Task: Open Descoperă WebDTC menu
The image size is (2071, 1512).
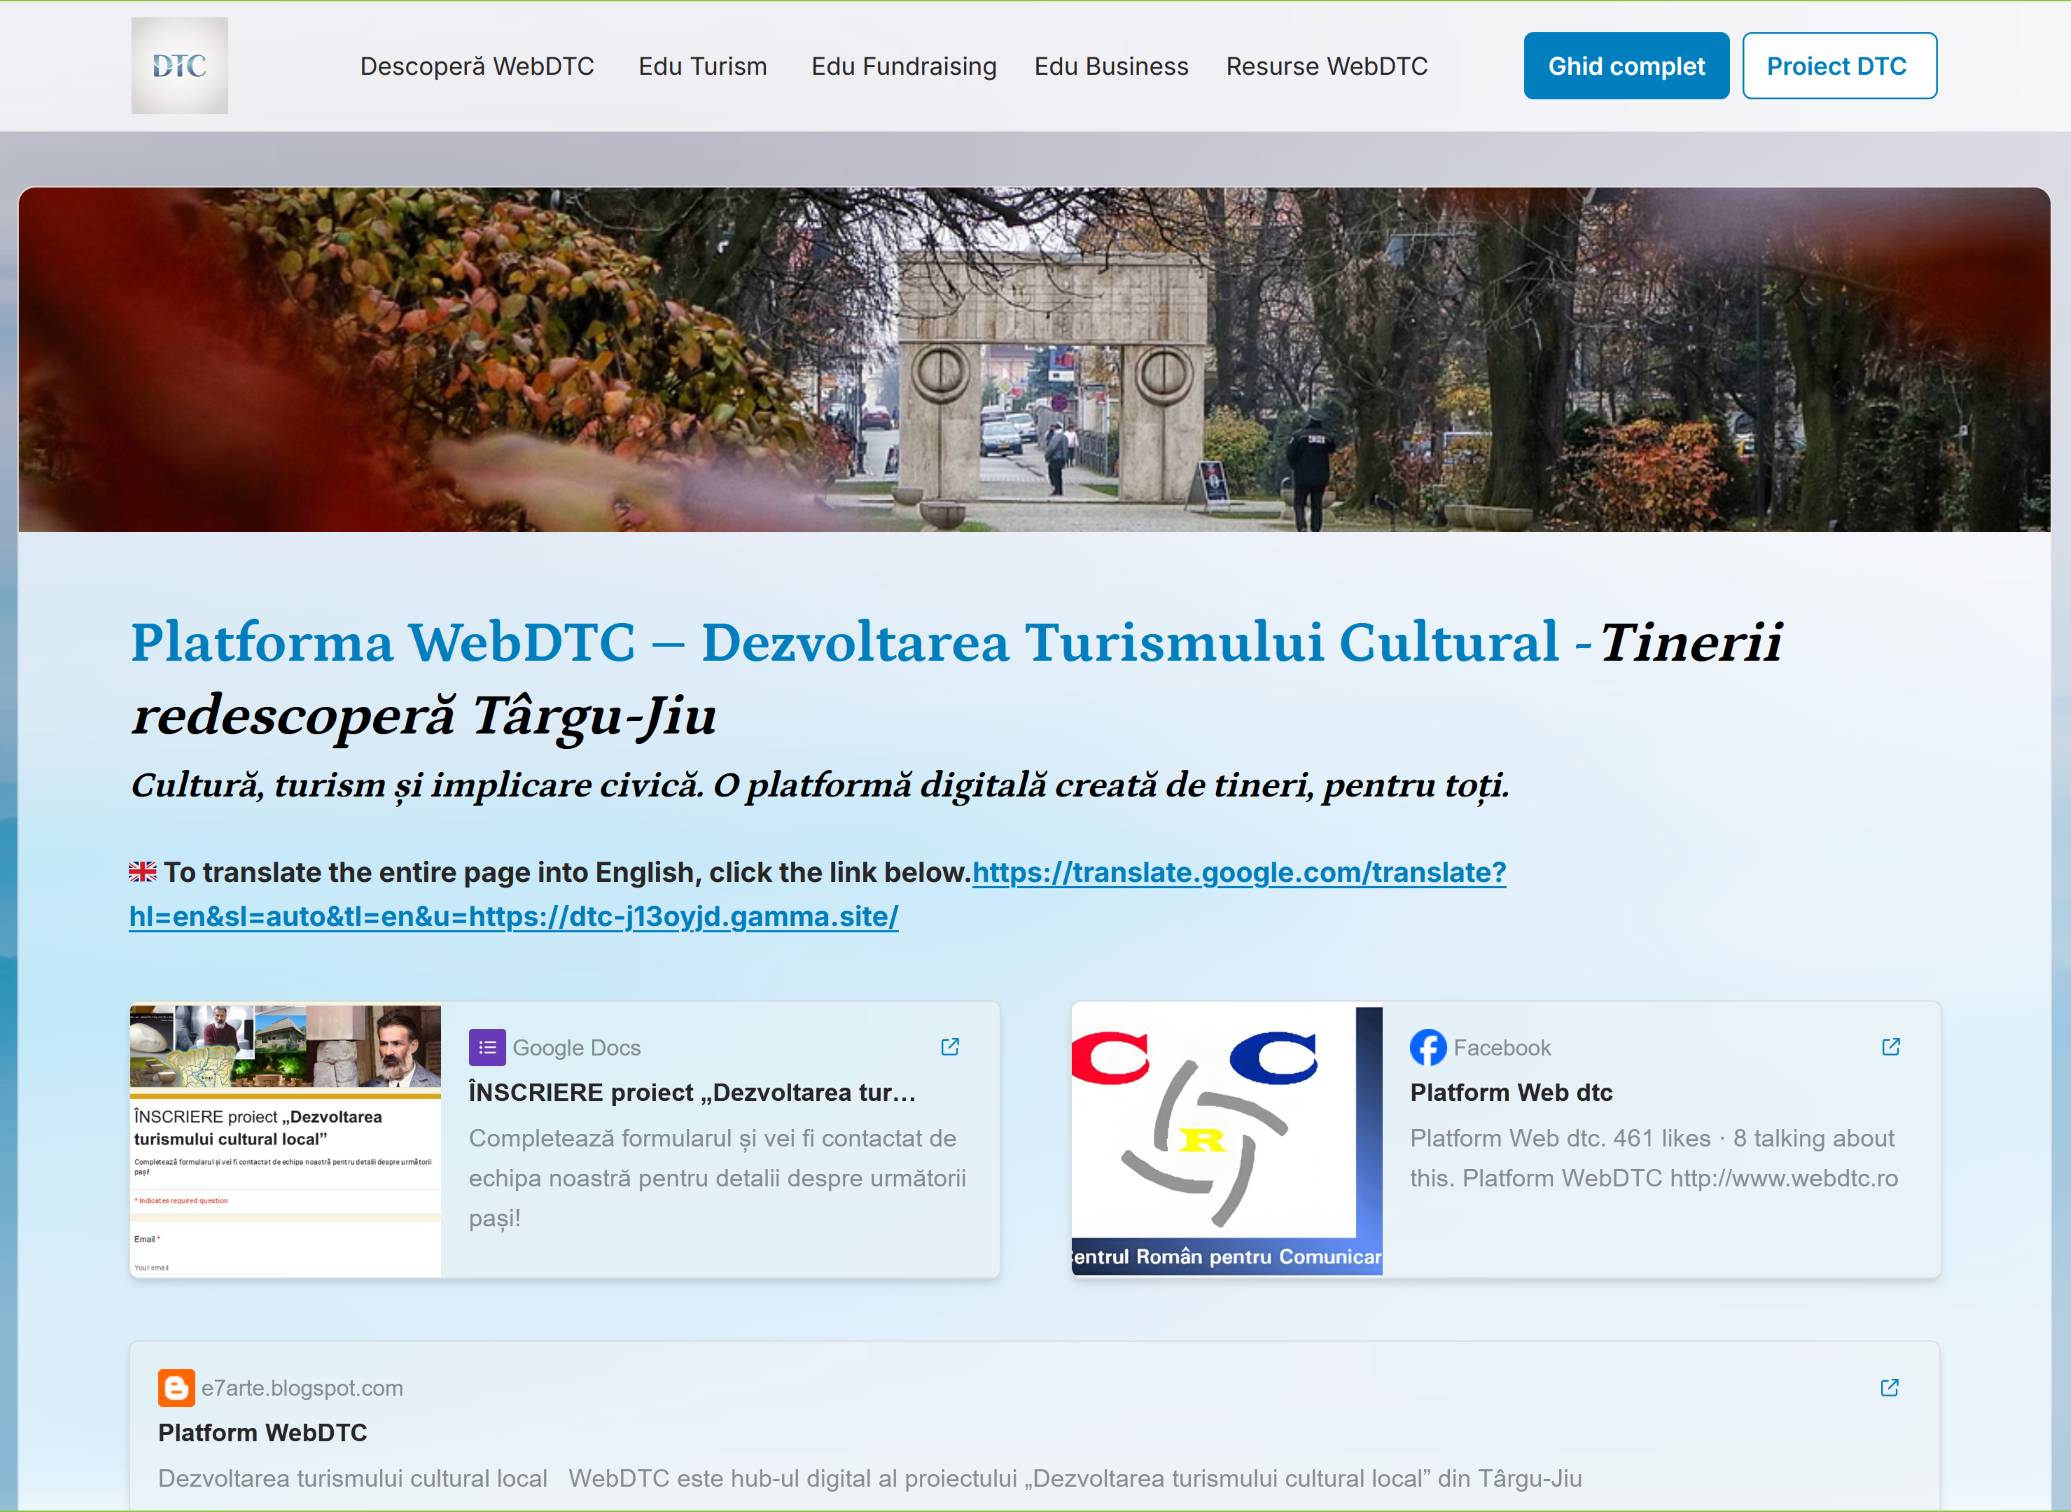Action: tap(477, 66)
